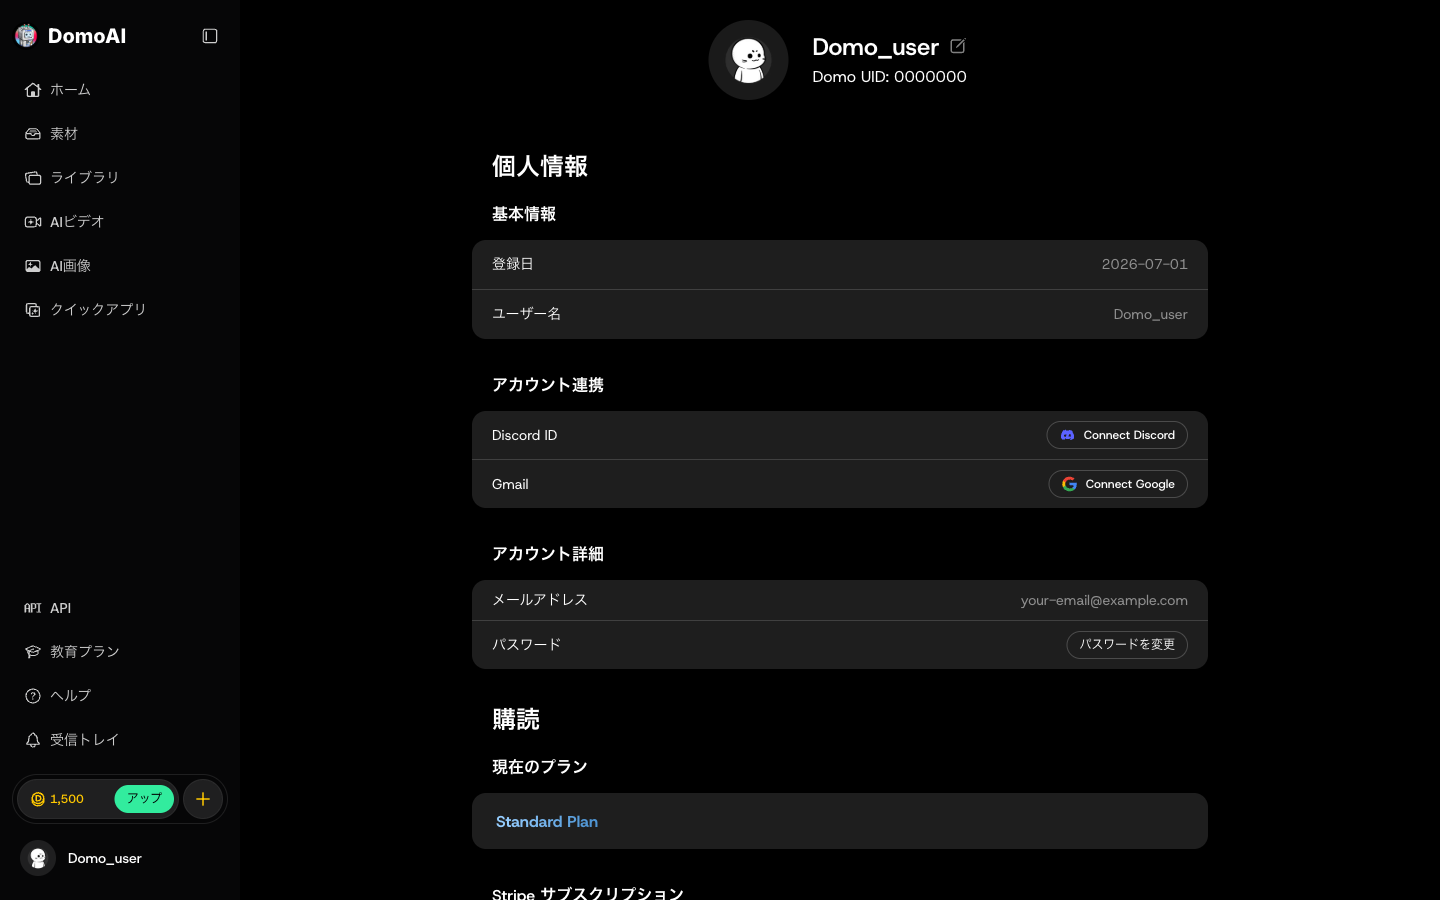Select the Standard Plan label
The width and height of the screenshot is (1440, 900).
[547, 822]
